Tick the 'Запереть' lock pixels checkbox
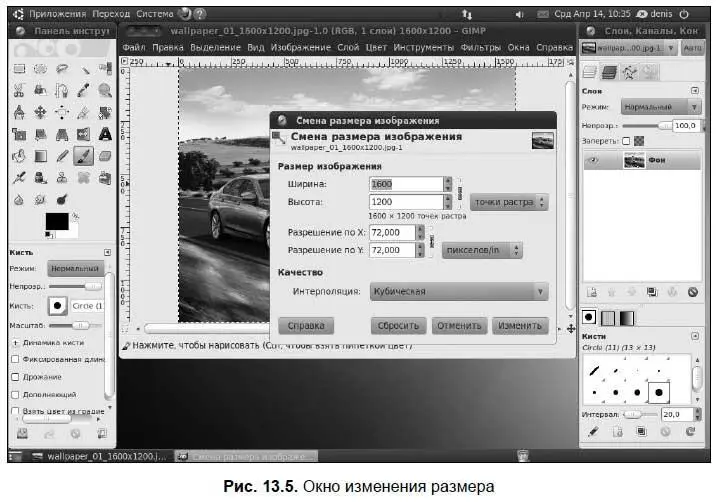The height and width of the screenshot is (502, 716). pyautogui.click(x=626, y=141)
